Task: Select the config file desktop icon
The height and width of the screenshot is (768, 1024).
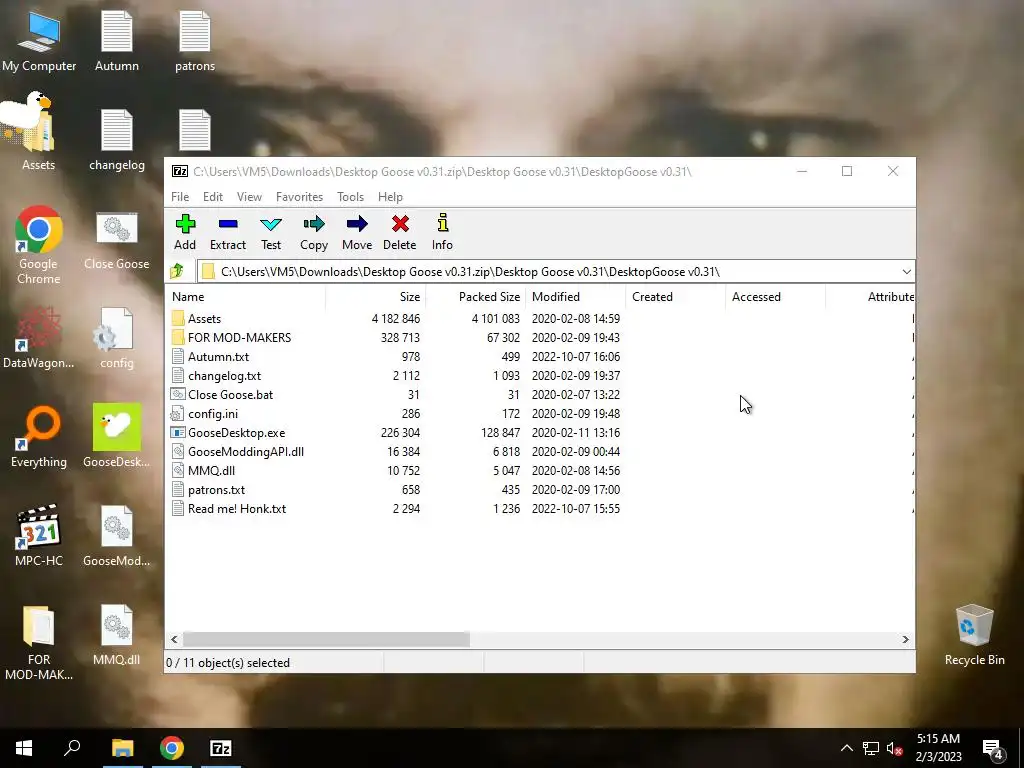Action: (x=117, y=338)
